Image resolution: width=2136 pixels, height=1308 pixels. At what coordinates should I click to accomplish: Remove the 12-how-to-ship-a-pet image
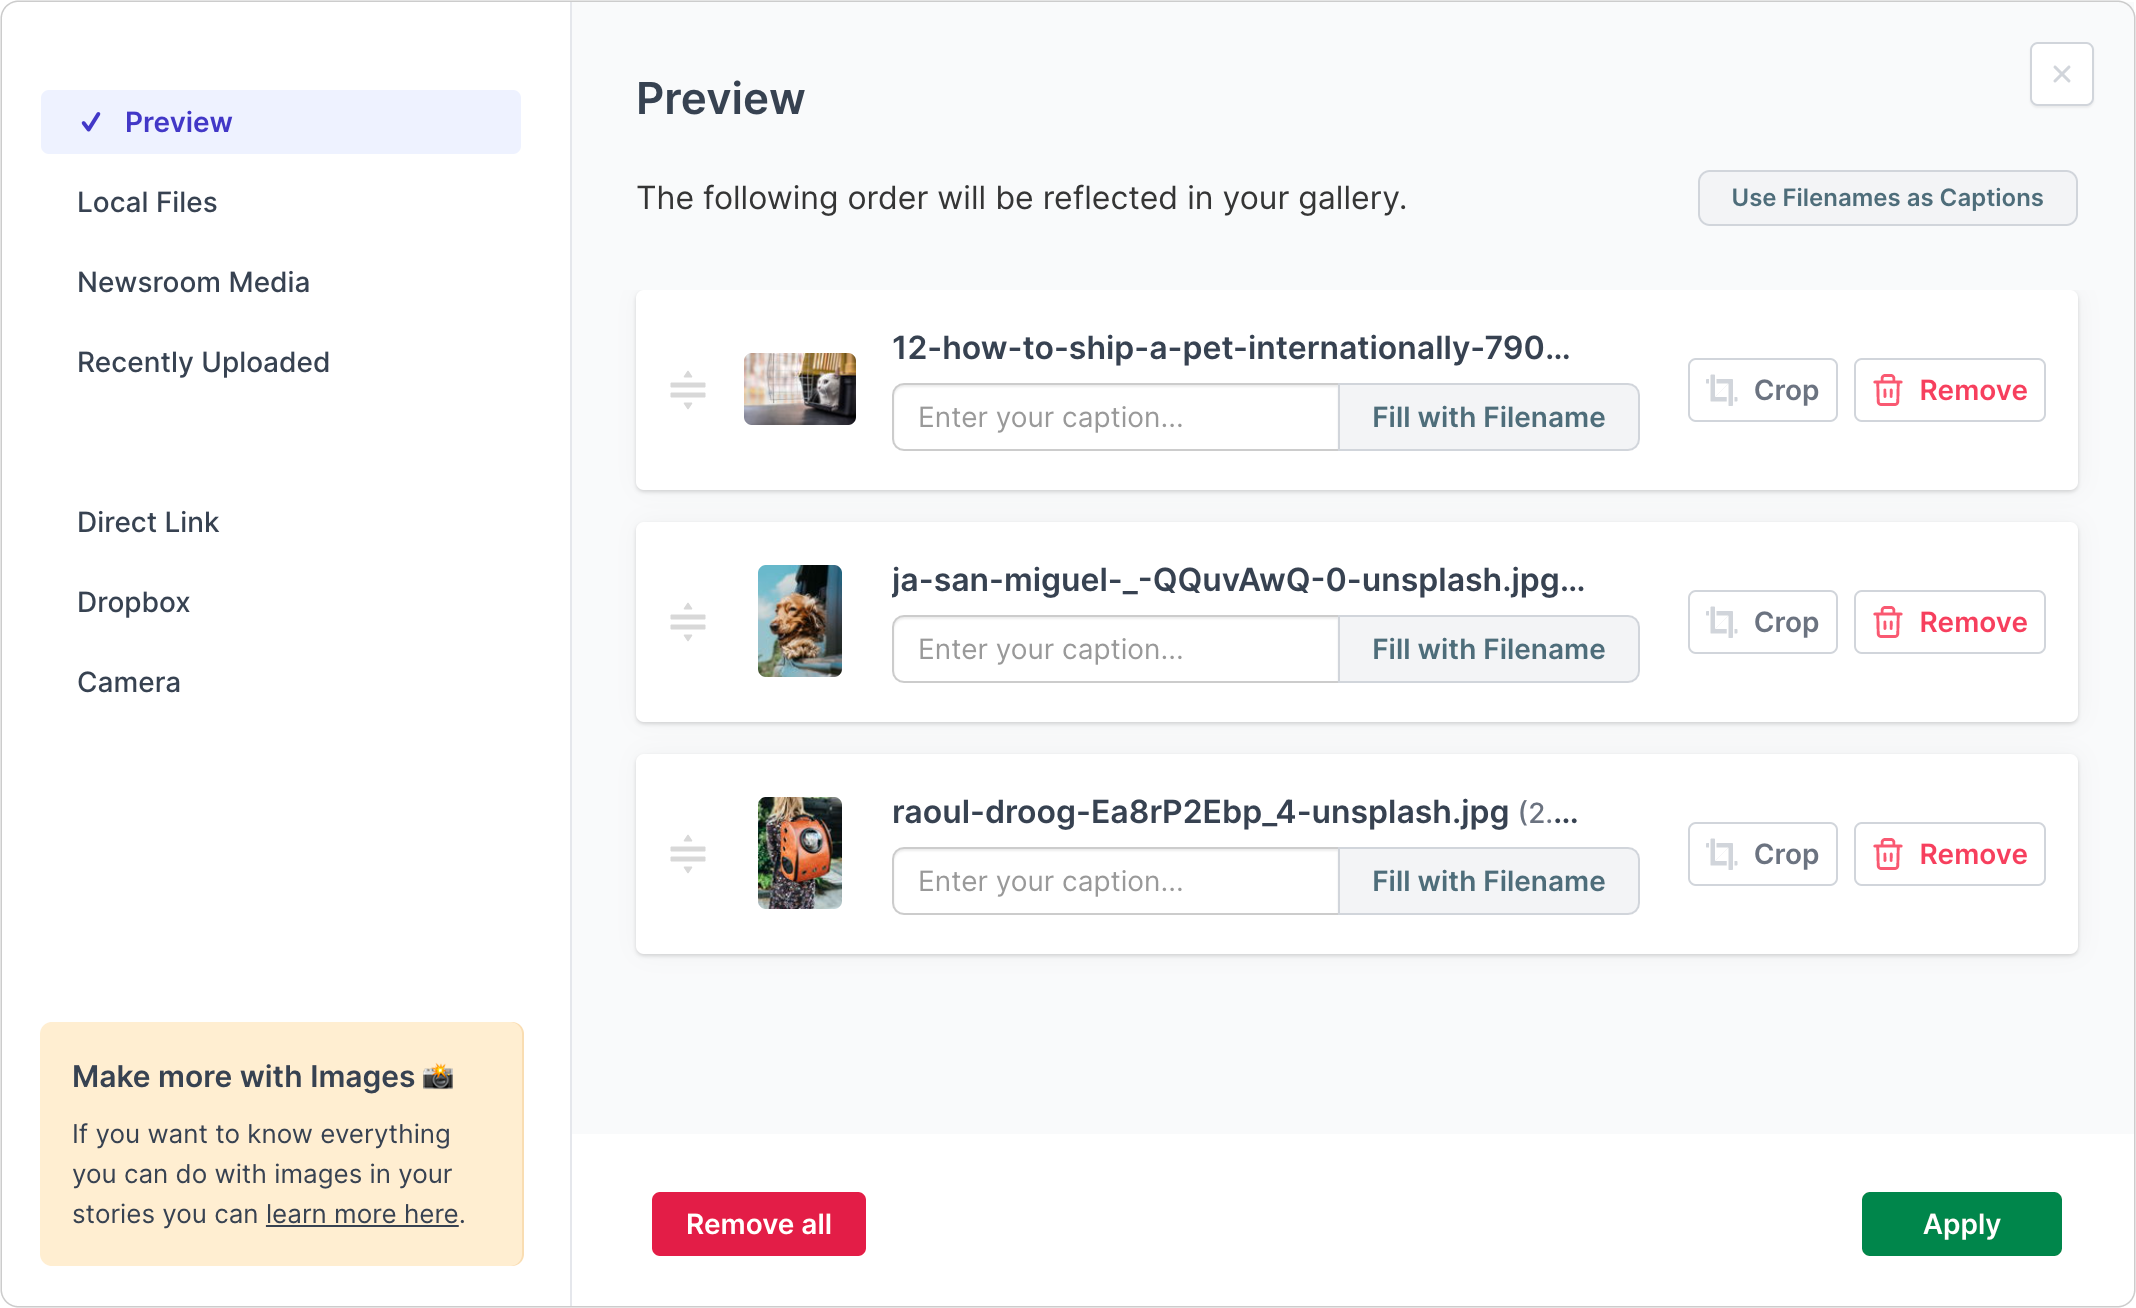1949,390
